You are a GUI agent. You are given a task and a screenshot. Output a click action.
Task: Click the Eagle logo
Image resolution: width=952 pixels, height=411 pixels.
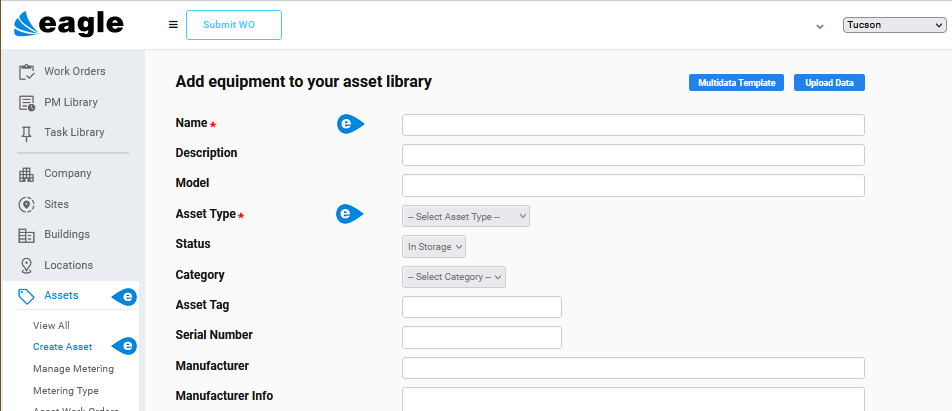[69, 25]
